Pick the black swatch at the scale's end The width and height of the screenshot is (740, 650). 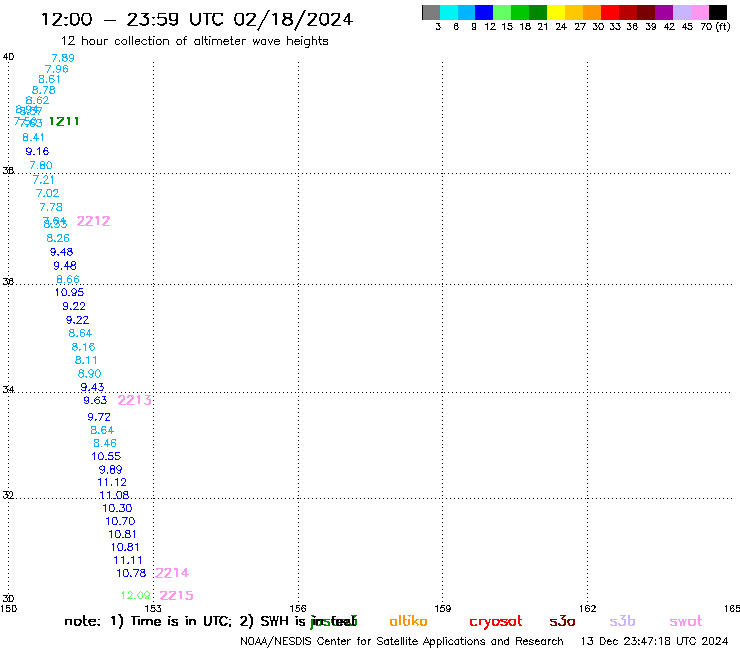(718, 12)
